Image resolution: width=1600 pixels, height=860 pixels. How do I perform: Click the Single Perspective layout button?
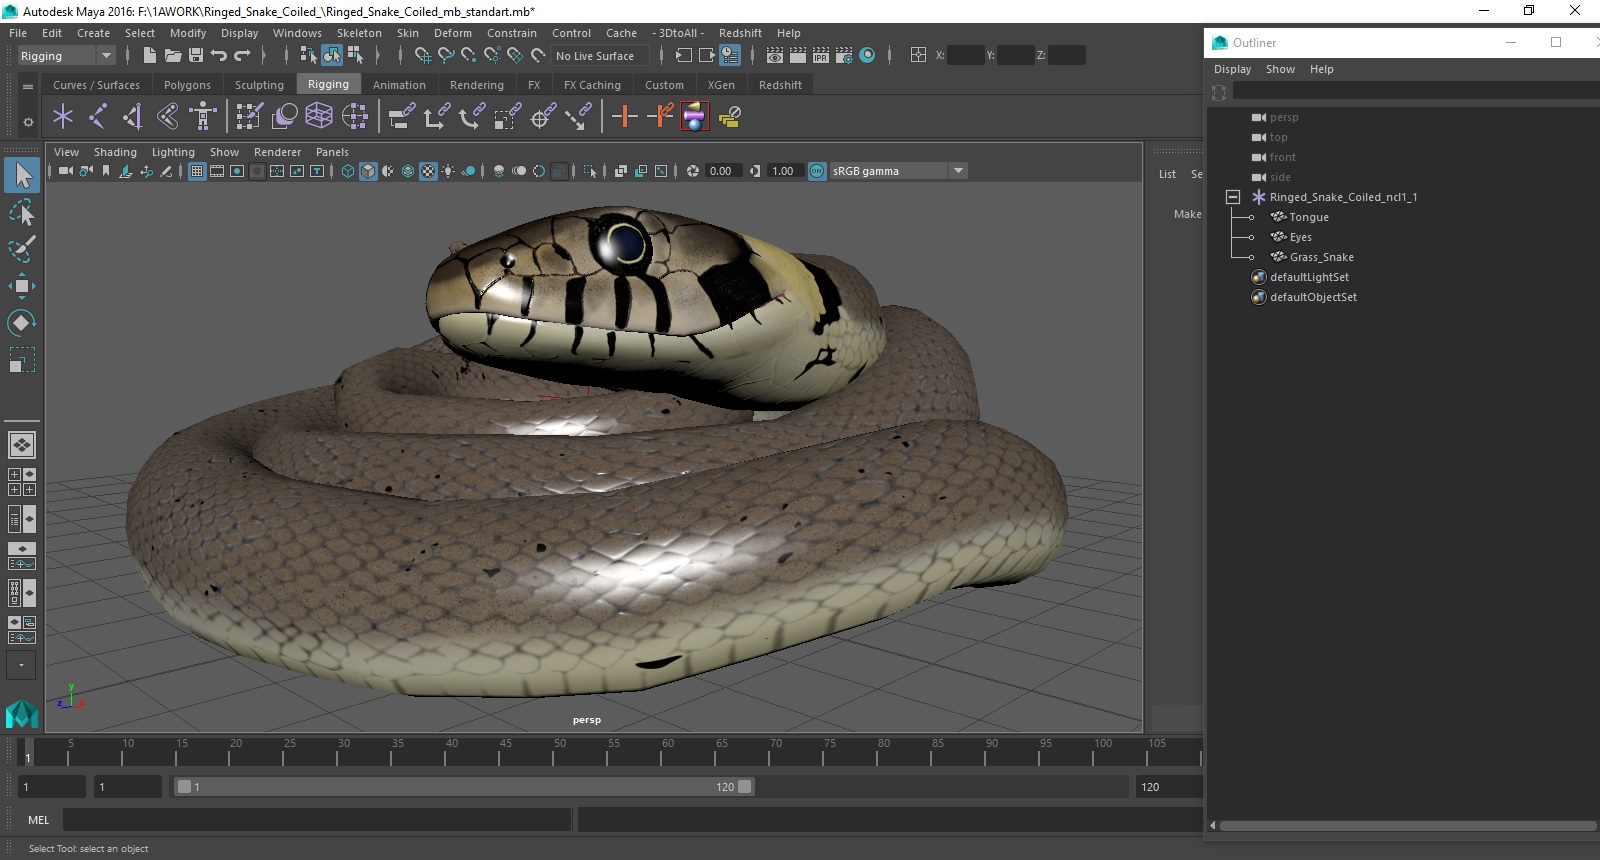point(21,445)
